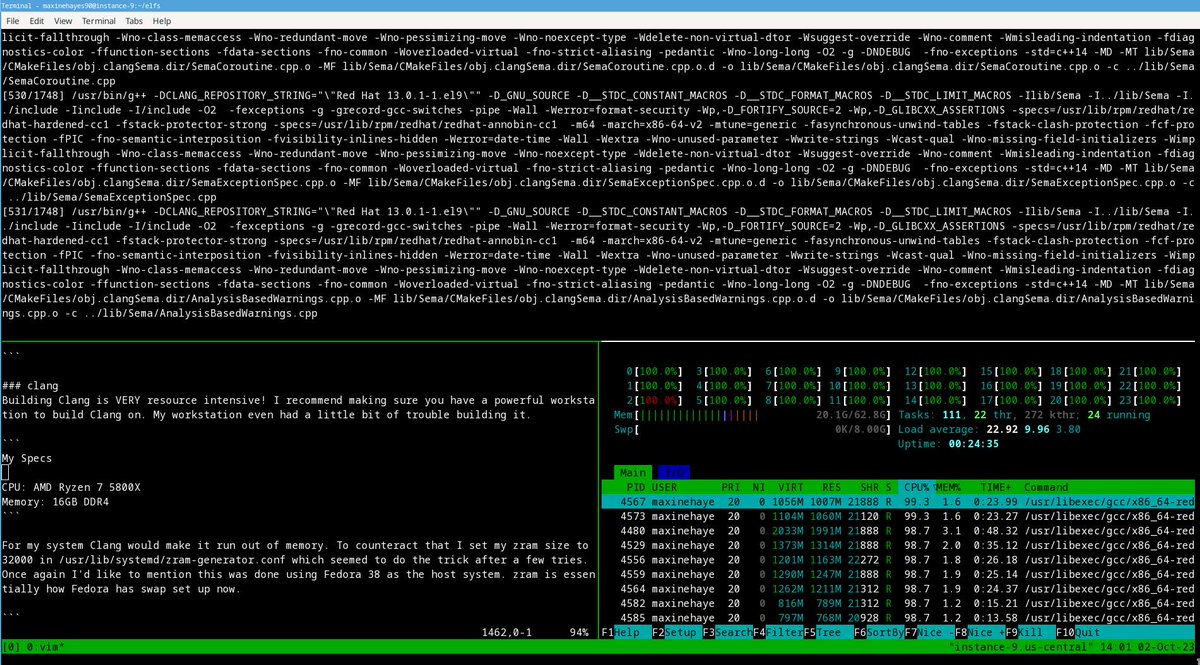Click the Mem usage bar meter
The image size is (1200, 665).
(x=750, y=414)
